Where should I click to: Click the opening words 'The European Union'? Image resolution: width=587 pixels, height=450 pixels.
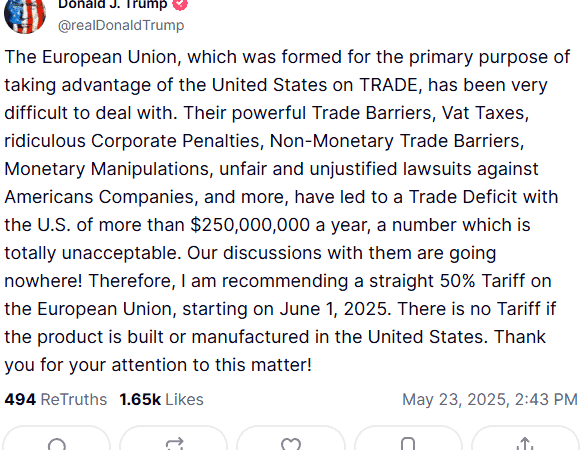click(90, 57)
